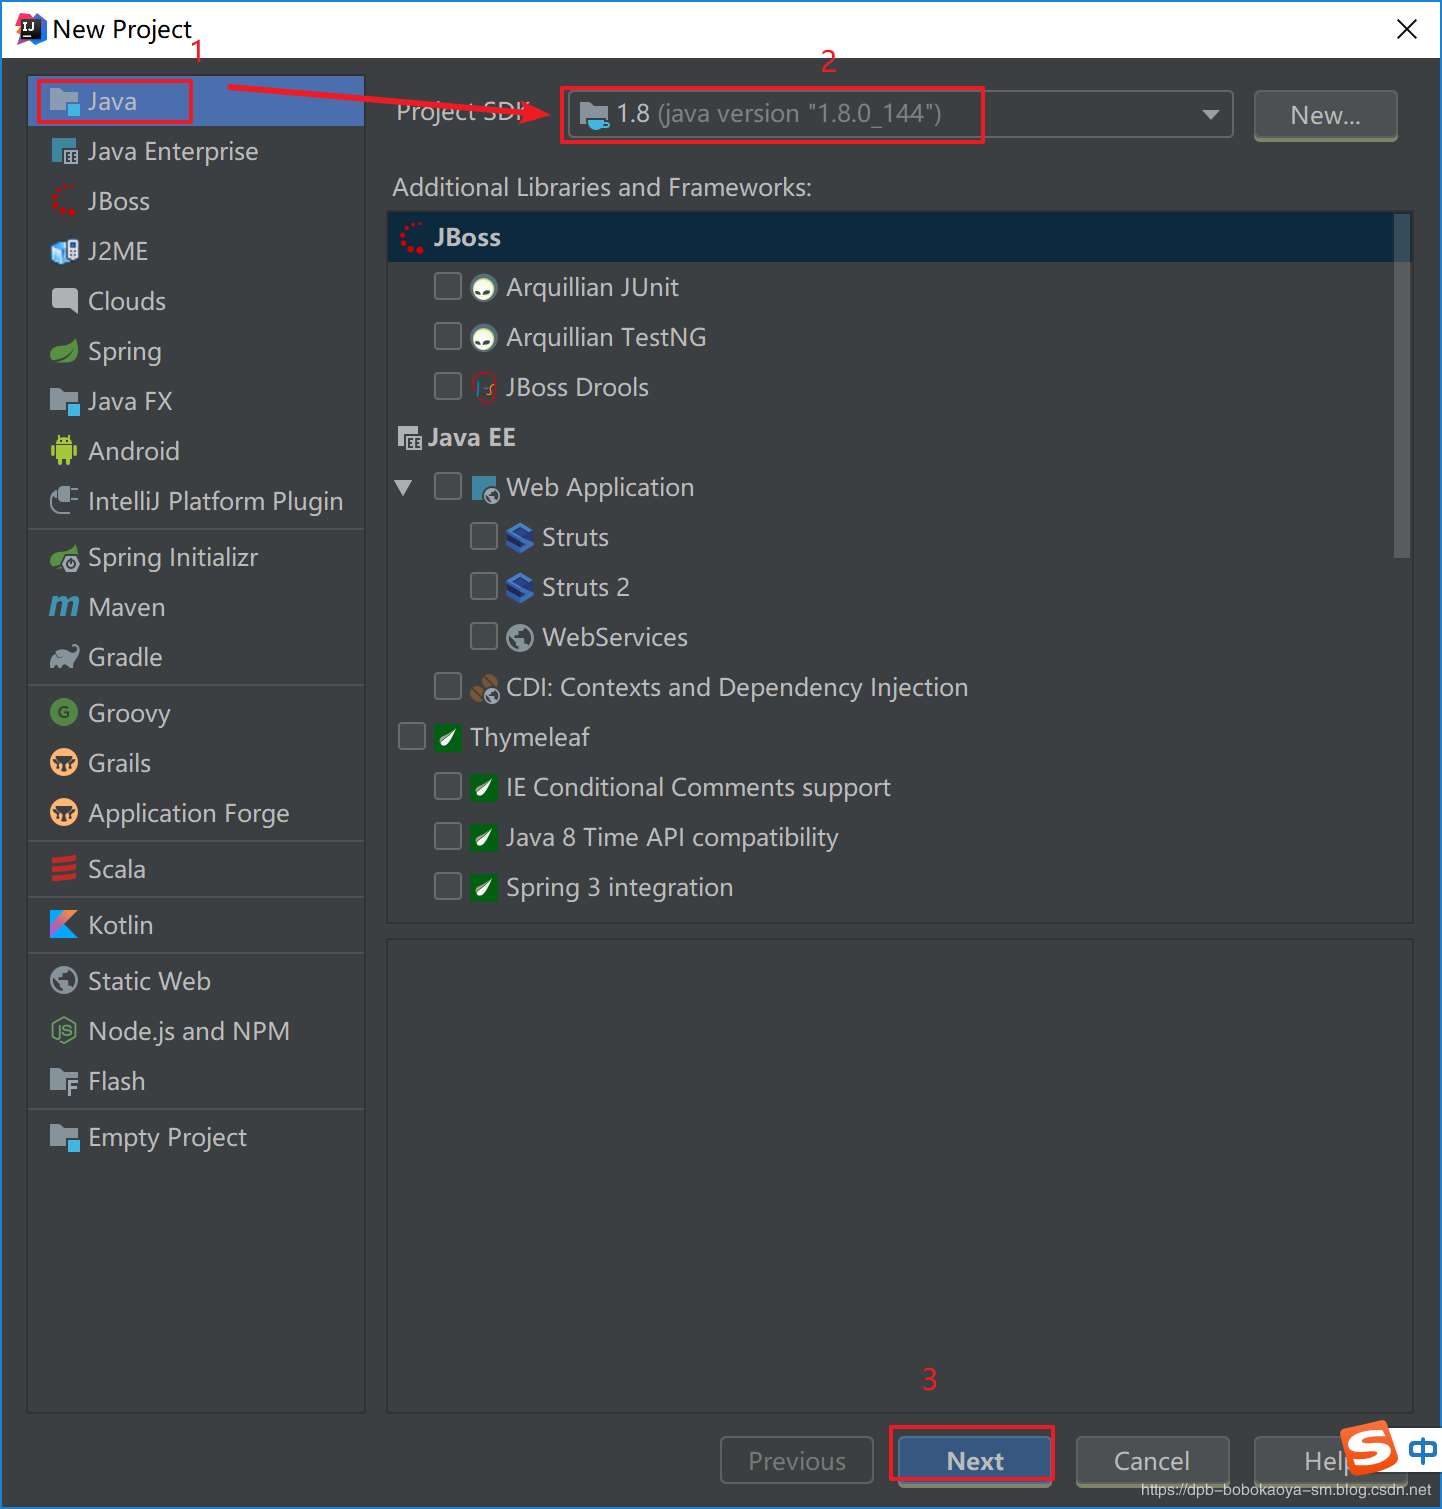The width and height of the screenshot is (1442, 1509).
Task: Click the Java FX icon
Action: click(64, 401)
